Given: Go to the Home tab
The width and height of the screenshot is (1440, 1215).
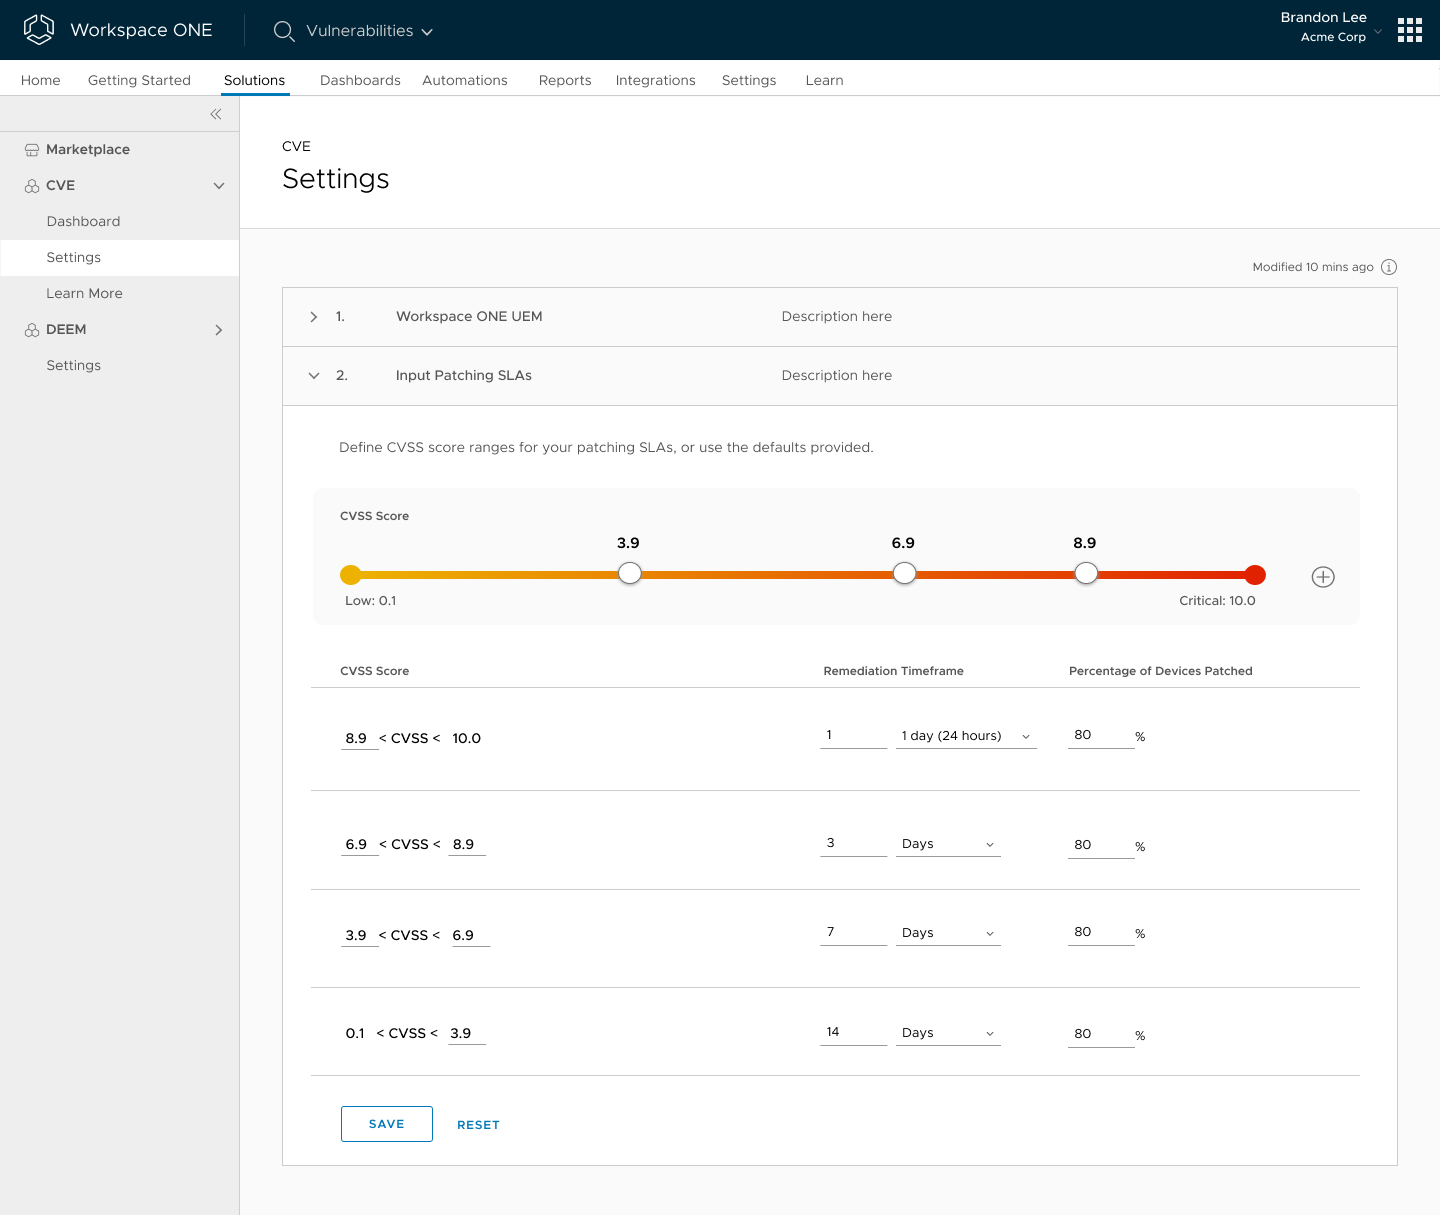Looking at the screenshot, I should click(41, 80).
